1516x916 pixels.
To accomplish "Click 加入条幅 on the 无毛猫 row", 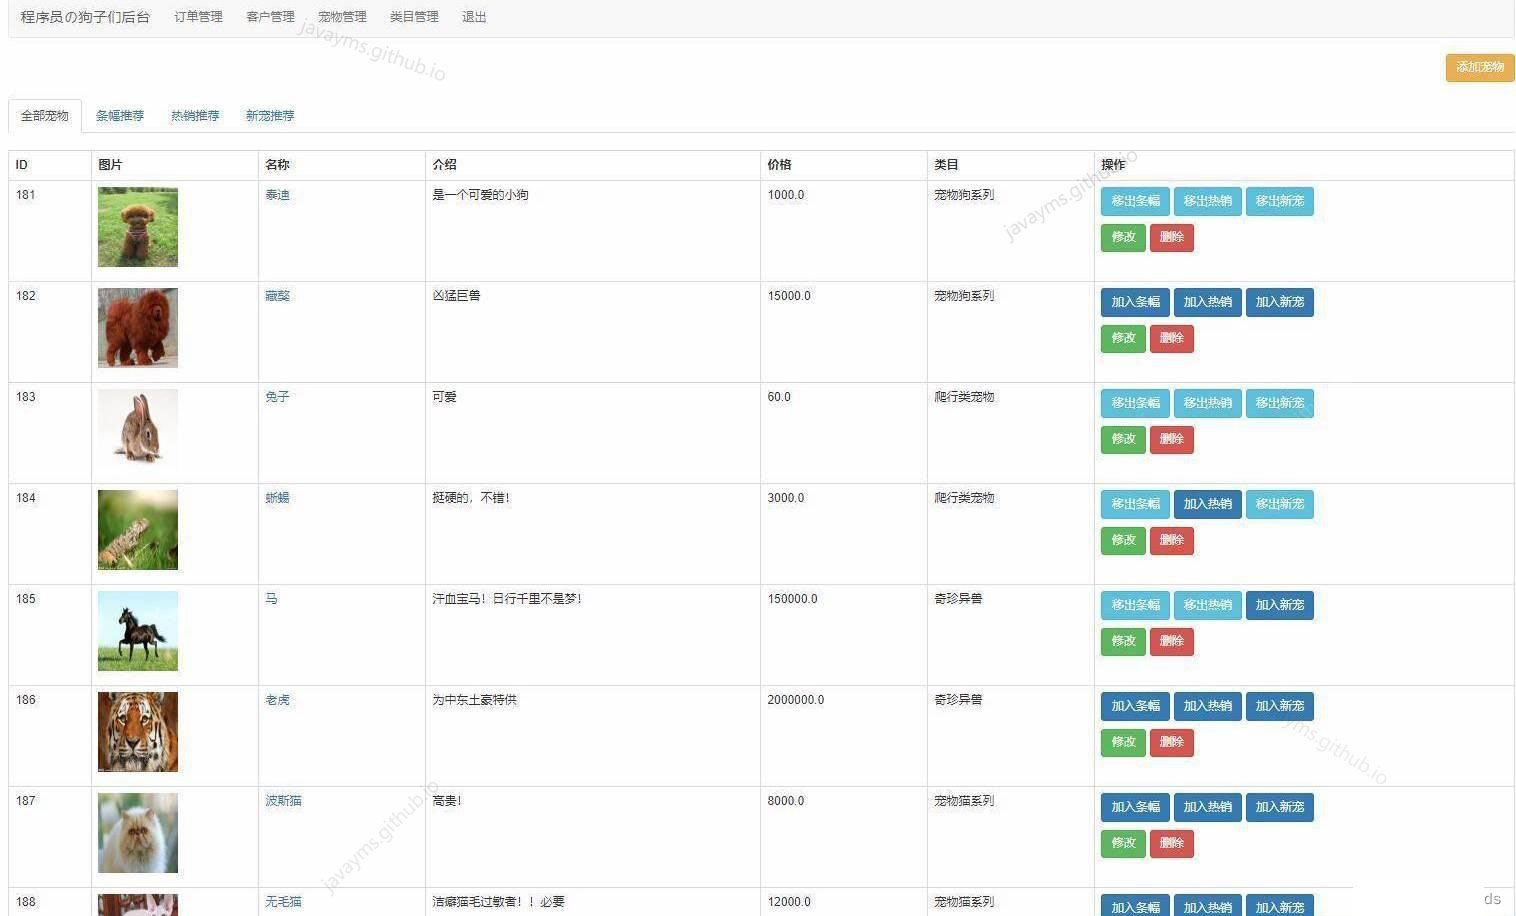I will click(x=1134, y=907).
